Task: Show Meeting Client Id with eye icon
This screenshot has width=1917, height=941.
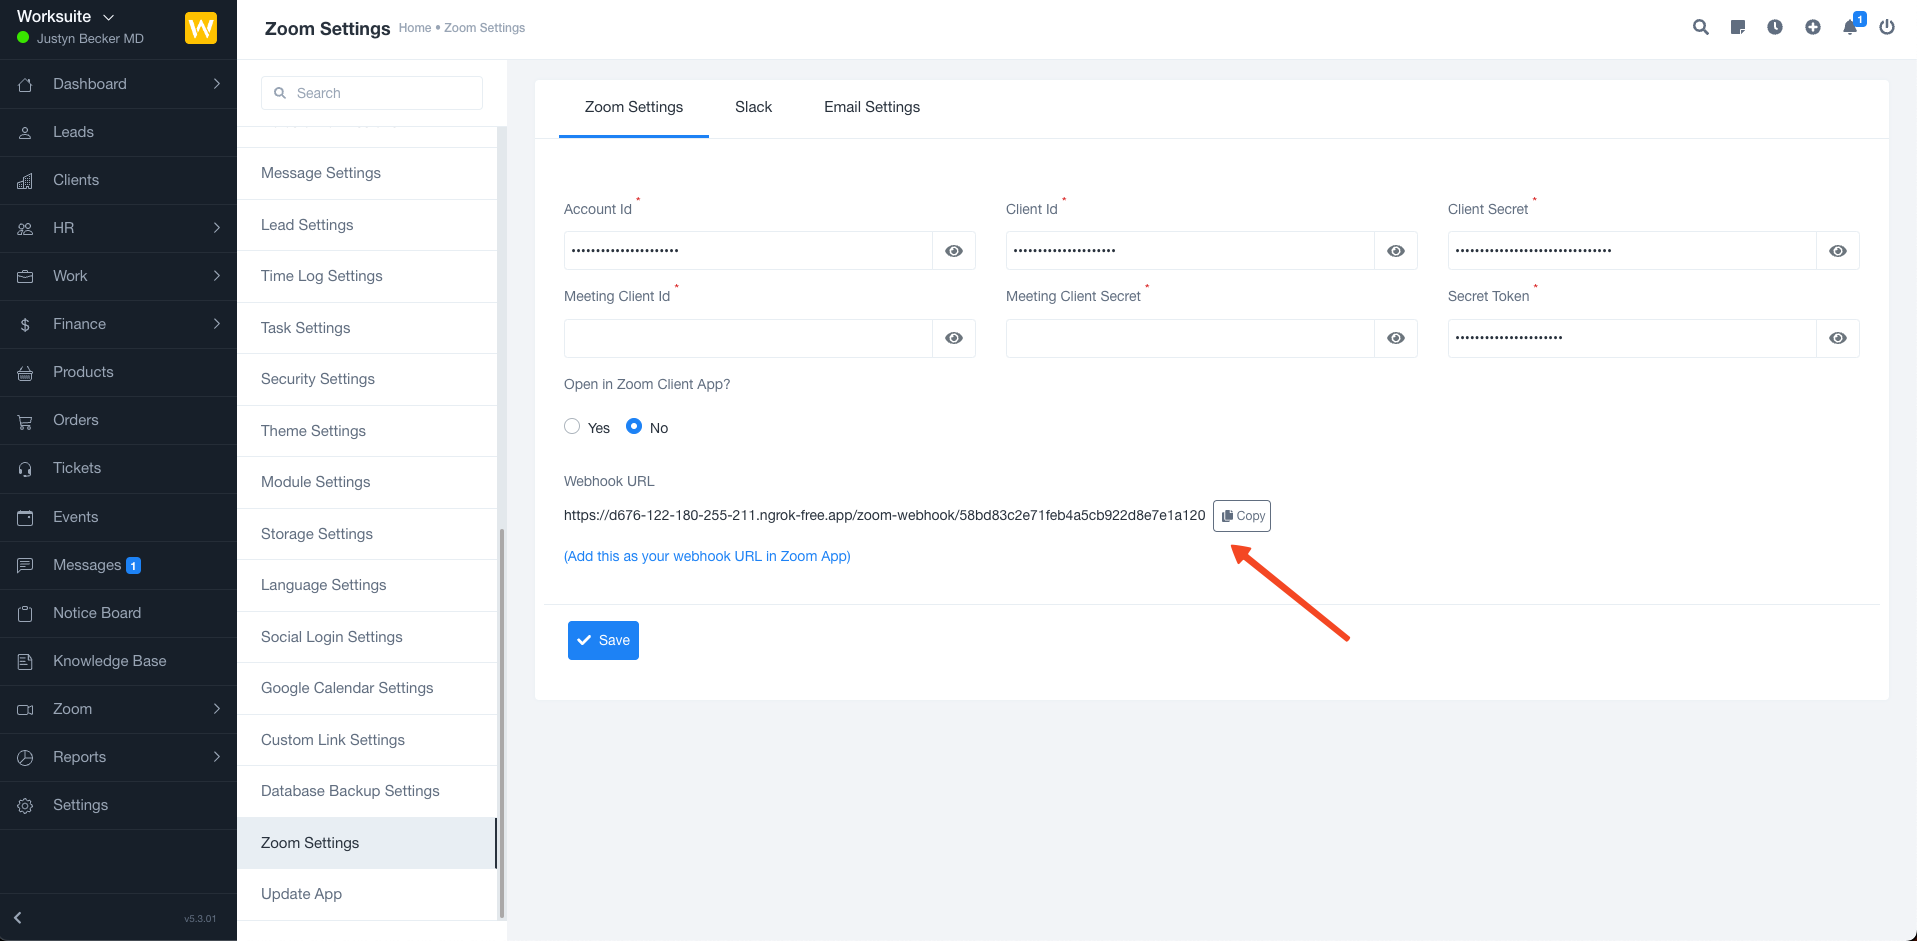Action: 954,338
